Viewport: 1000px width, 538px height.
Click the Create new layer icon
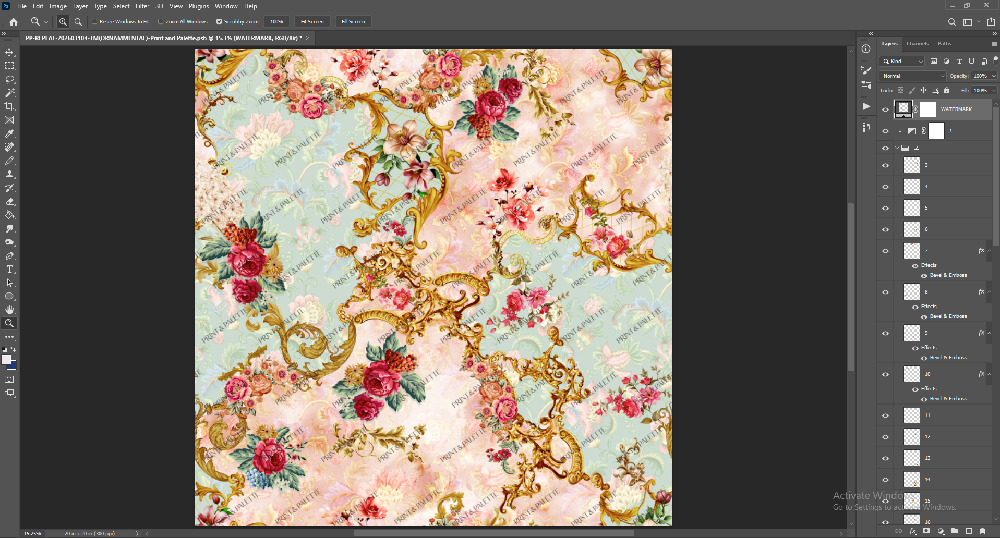click(969, 530)
